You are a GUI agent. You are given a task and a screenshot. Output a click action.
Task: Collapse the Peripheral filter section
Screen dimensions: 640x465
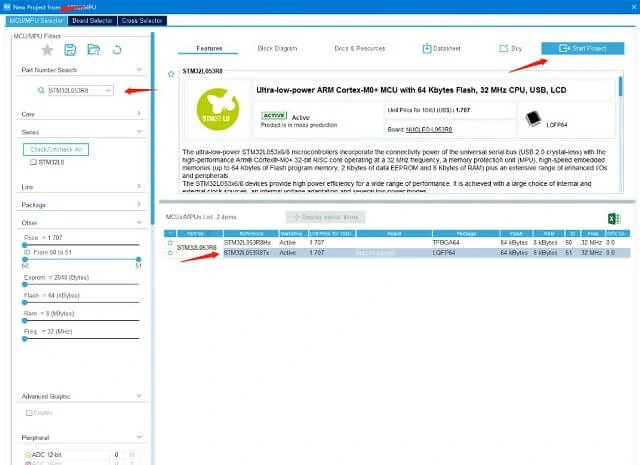[x=139, y=437]
